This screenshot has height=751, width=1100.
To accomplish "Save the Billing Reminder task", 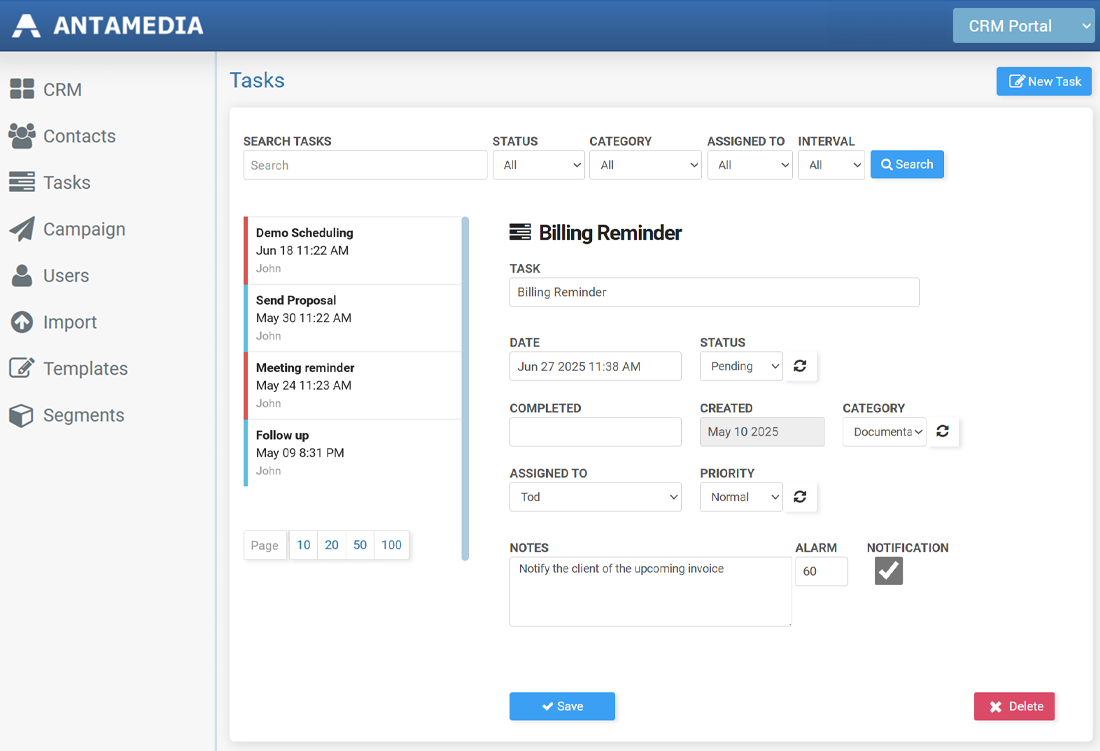I will point(562,706).
